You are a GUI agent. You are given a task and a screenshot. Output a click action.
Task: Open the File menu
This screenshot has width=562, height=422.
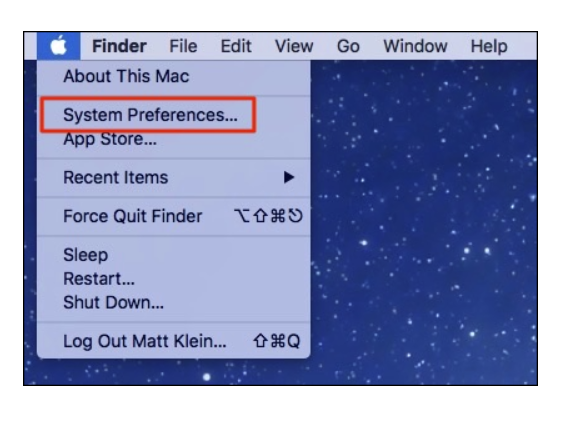(x=183, y=46)
